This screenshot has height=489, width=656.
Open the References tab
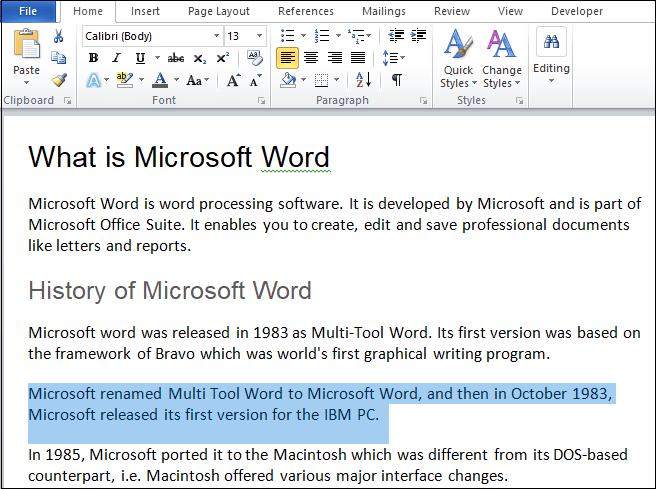point(306,11)
